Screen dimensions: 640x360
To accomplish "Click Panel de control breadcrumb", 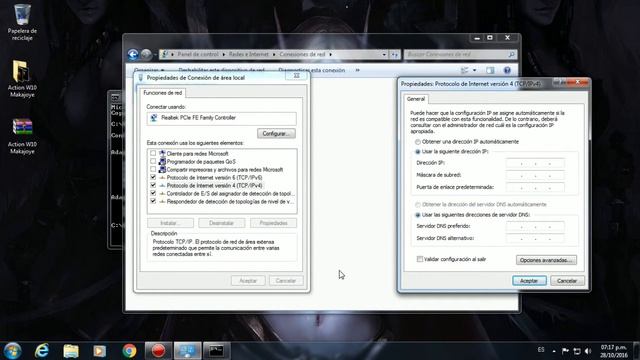I will click(x=198, y=54).
